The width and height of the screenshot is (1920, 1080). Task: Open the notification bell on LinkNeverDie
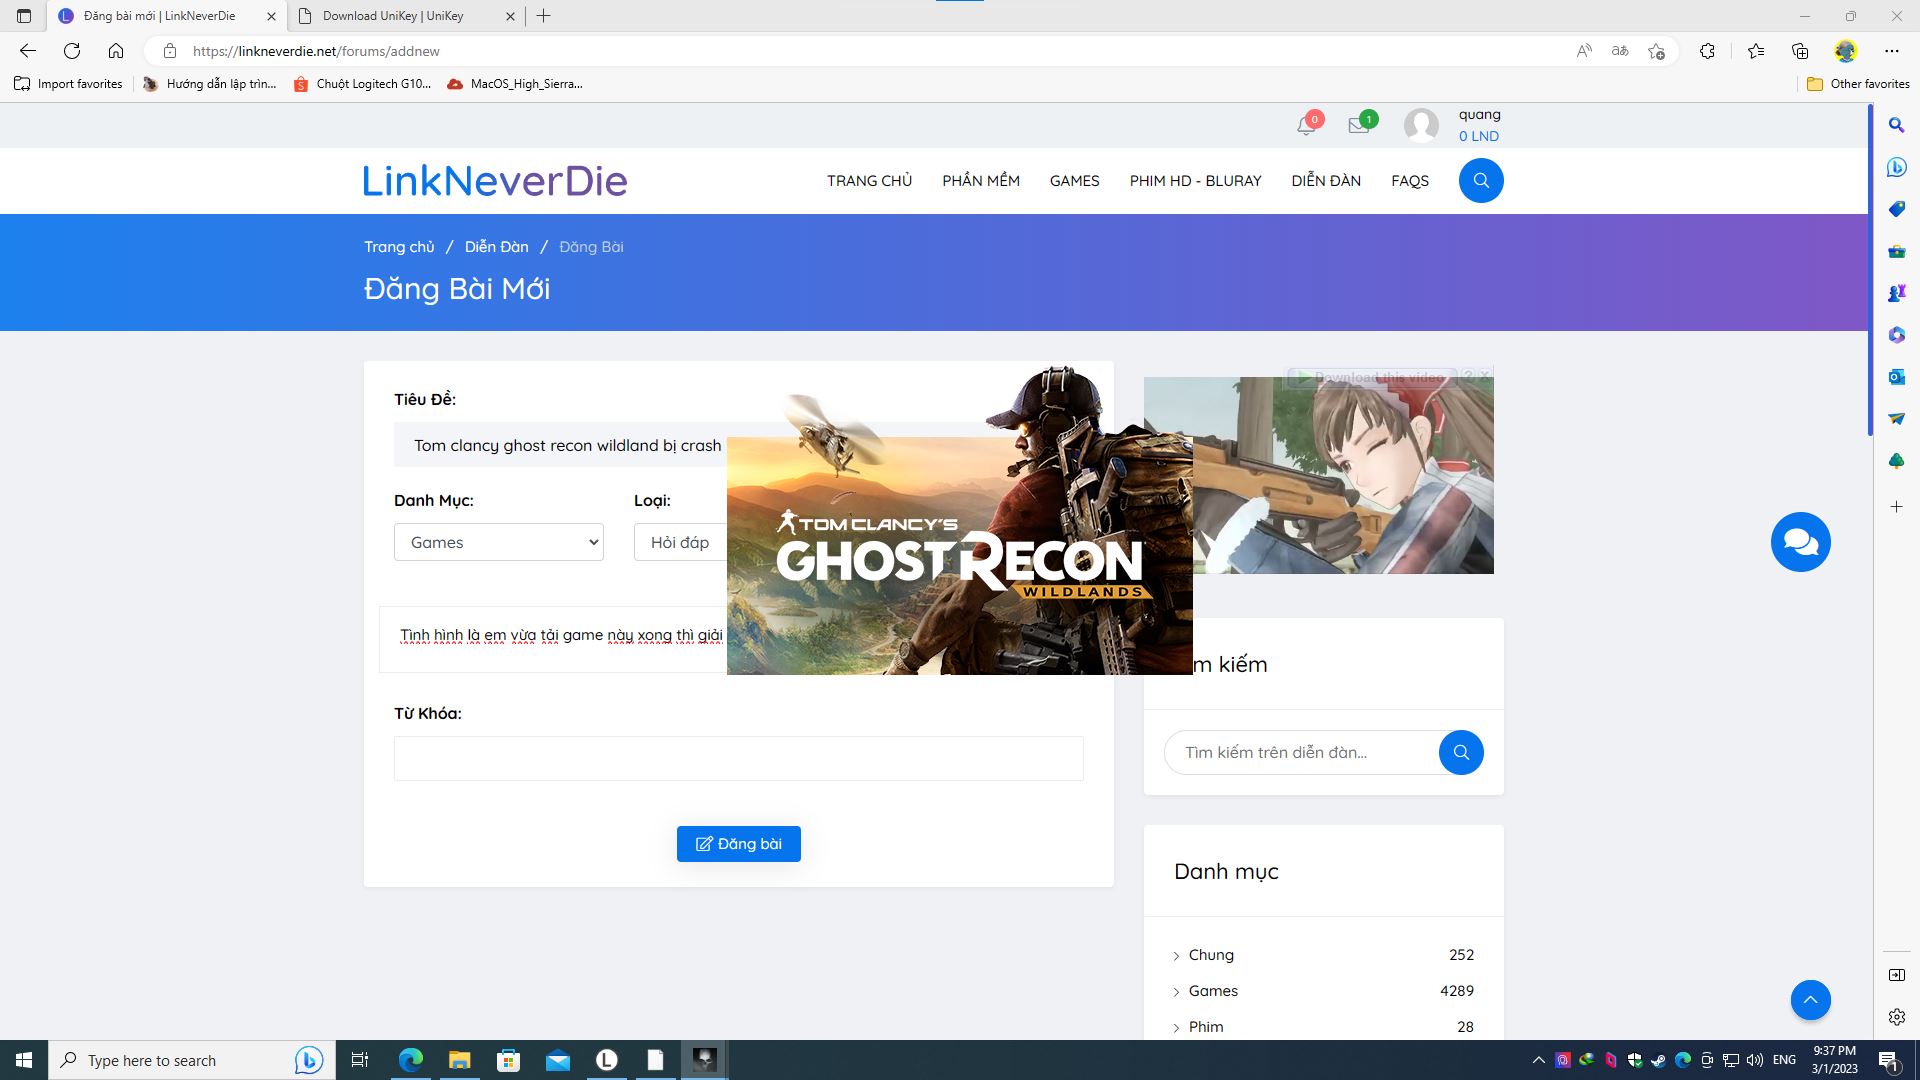(x=1306, y=125)
